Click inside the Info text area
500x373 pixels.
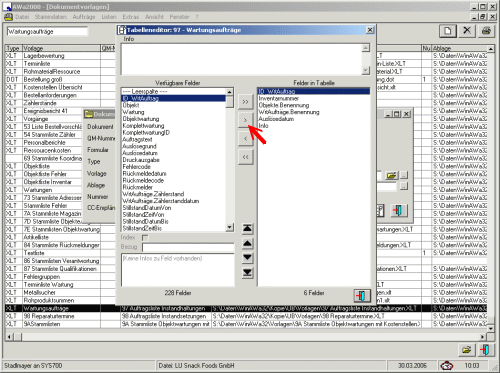coord(242,59)
